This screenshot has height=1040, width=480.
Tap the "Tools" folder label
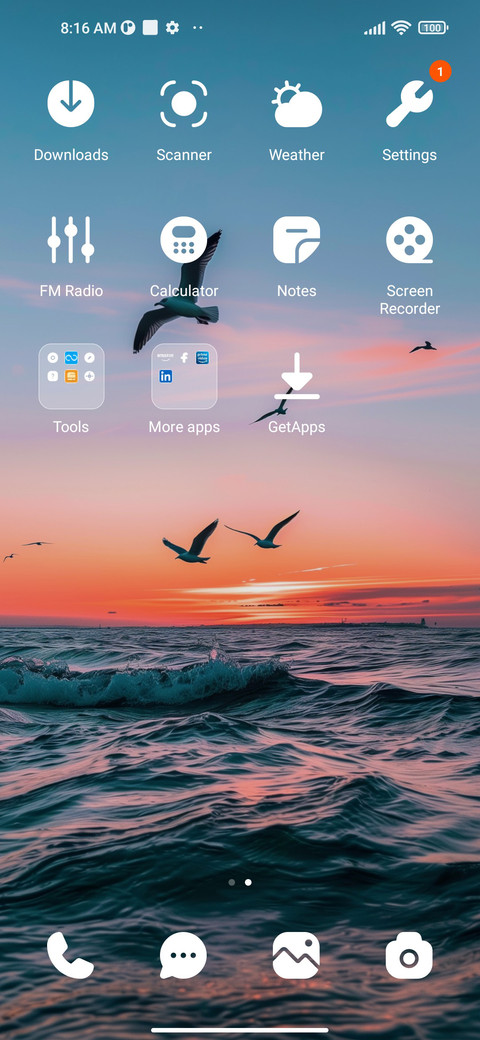point(71,427)
